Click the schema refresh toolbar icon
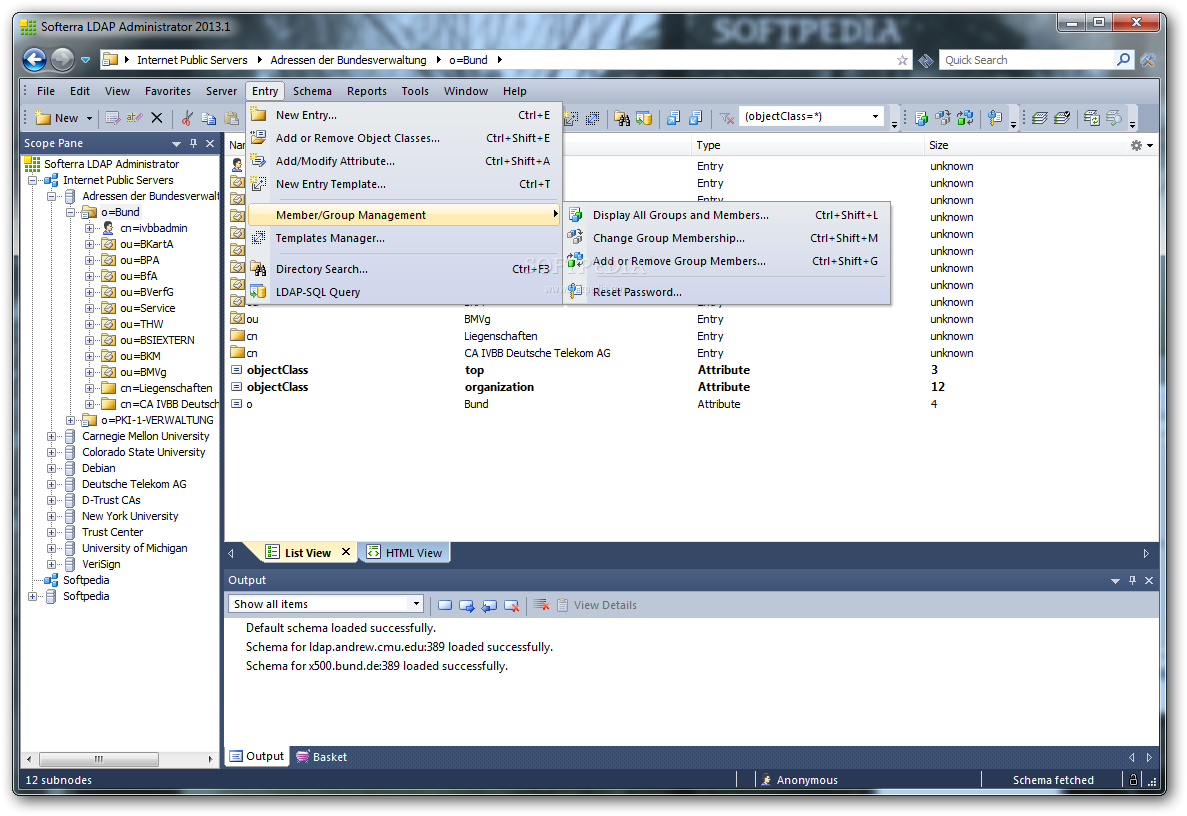1187x816 pixels. [1092, 117]
